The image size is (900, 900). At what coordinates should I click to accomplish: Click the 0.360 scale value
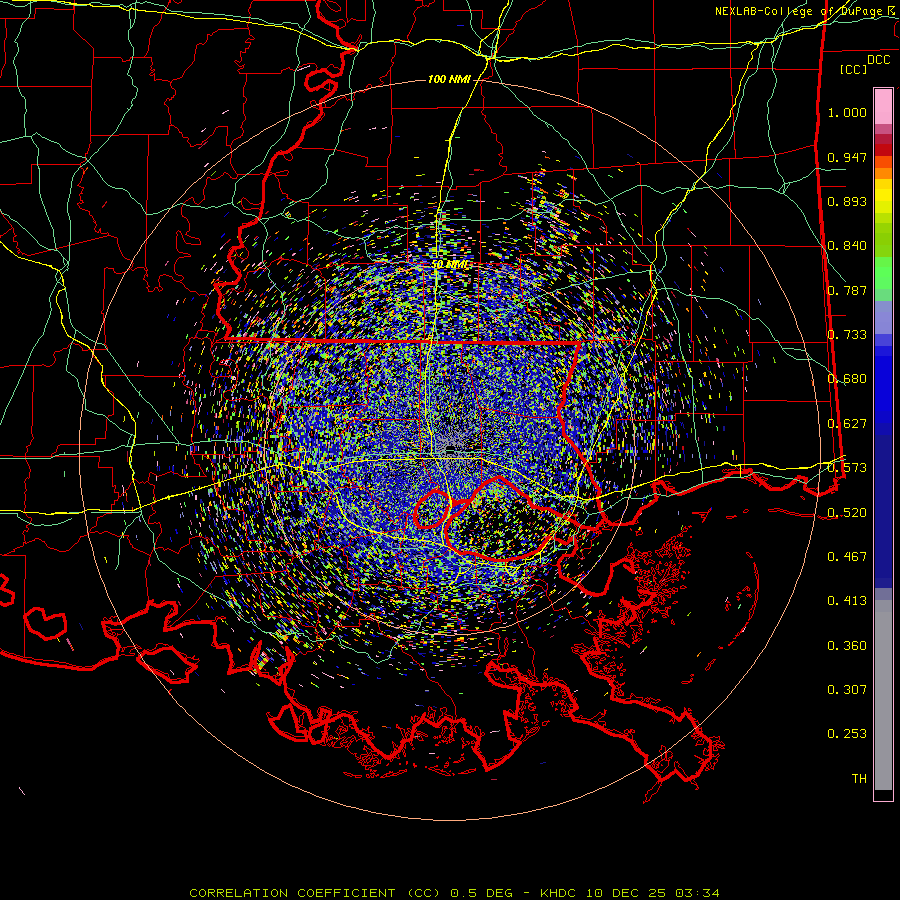(847, 646)
